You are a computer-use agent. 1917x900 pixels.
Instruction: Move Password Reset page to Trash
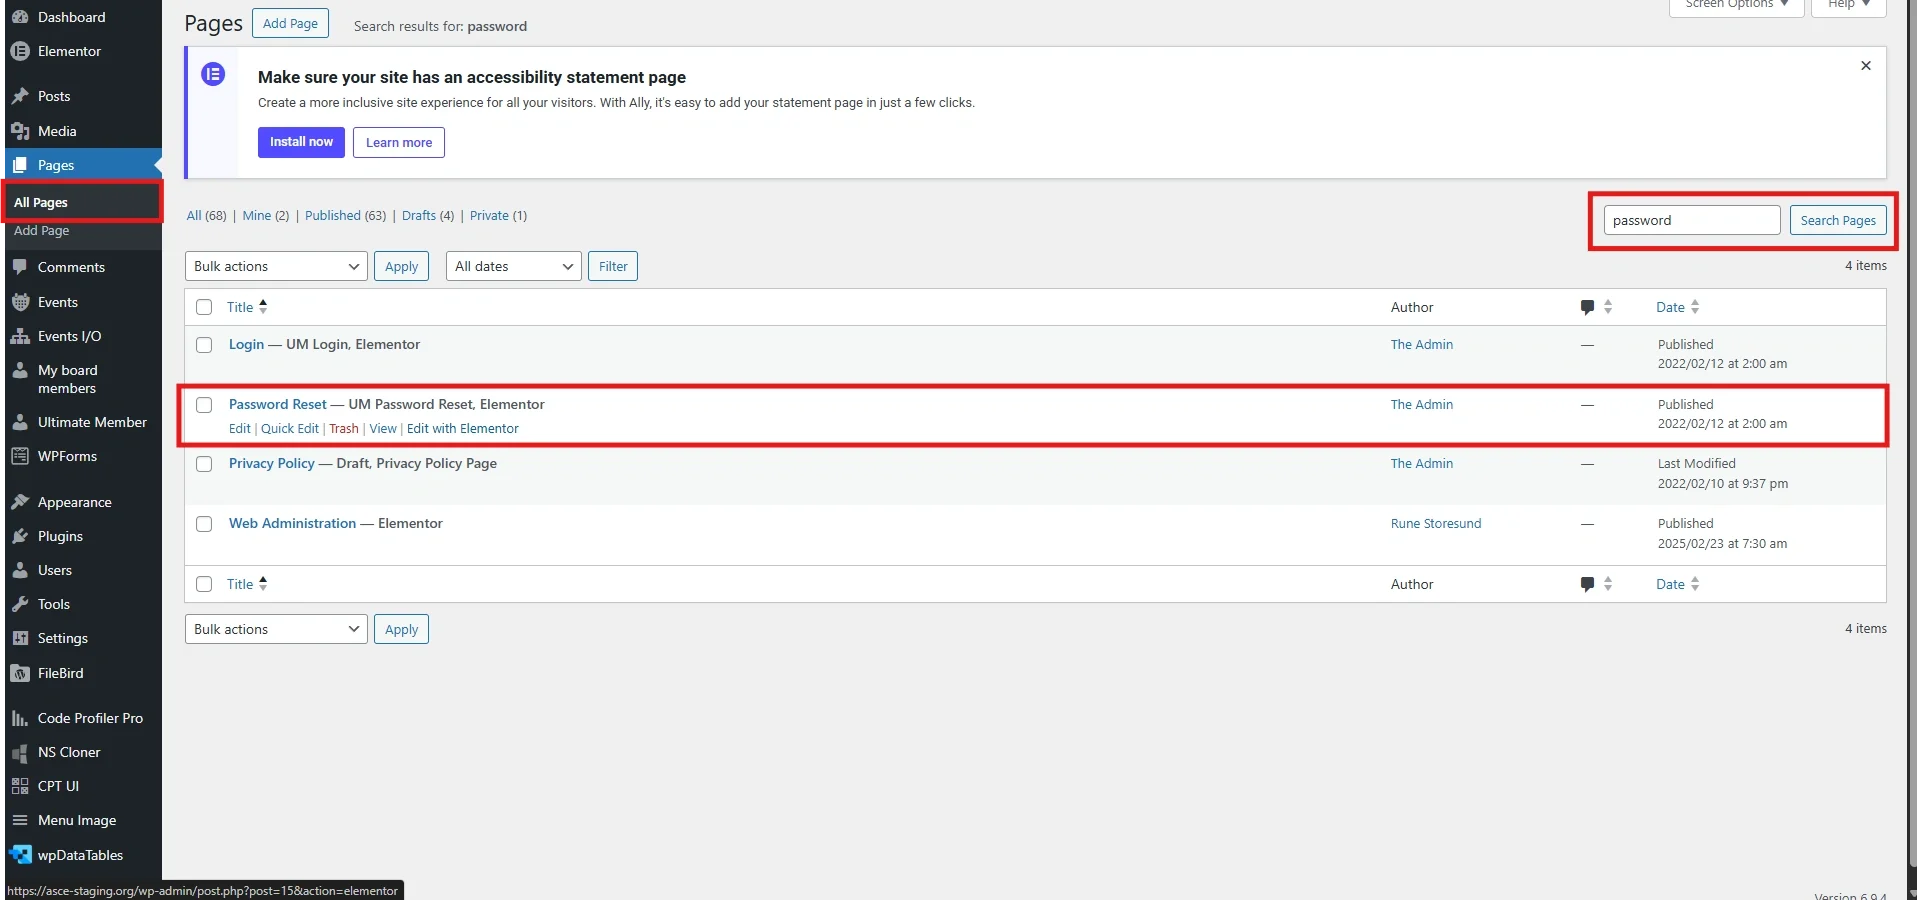coord(344,429)
